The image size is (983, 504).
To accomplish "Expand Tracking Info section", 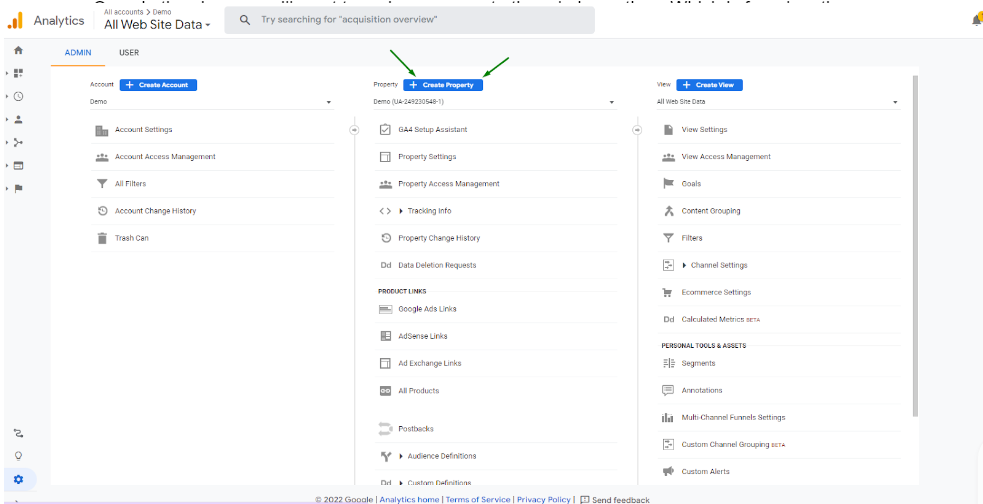I will (401, 211).
